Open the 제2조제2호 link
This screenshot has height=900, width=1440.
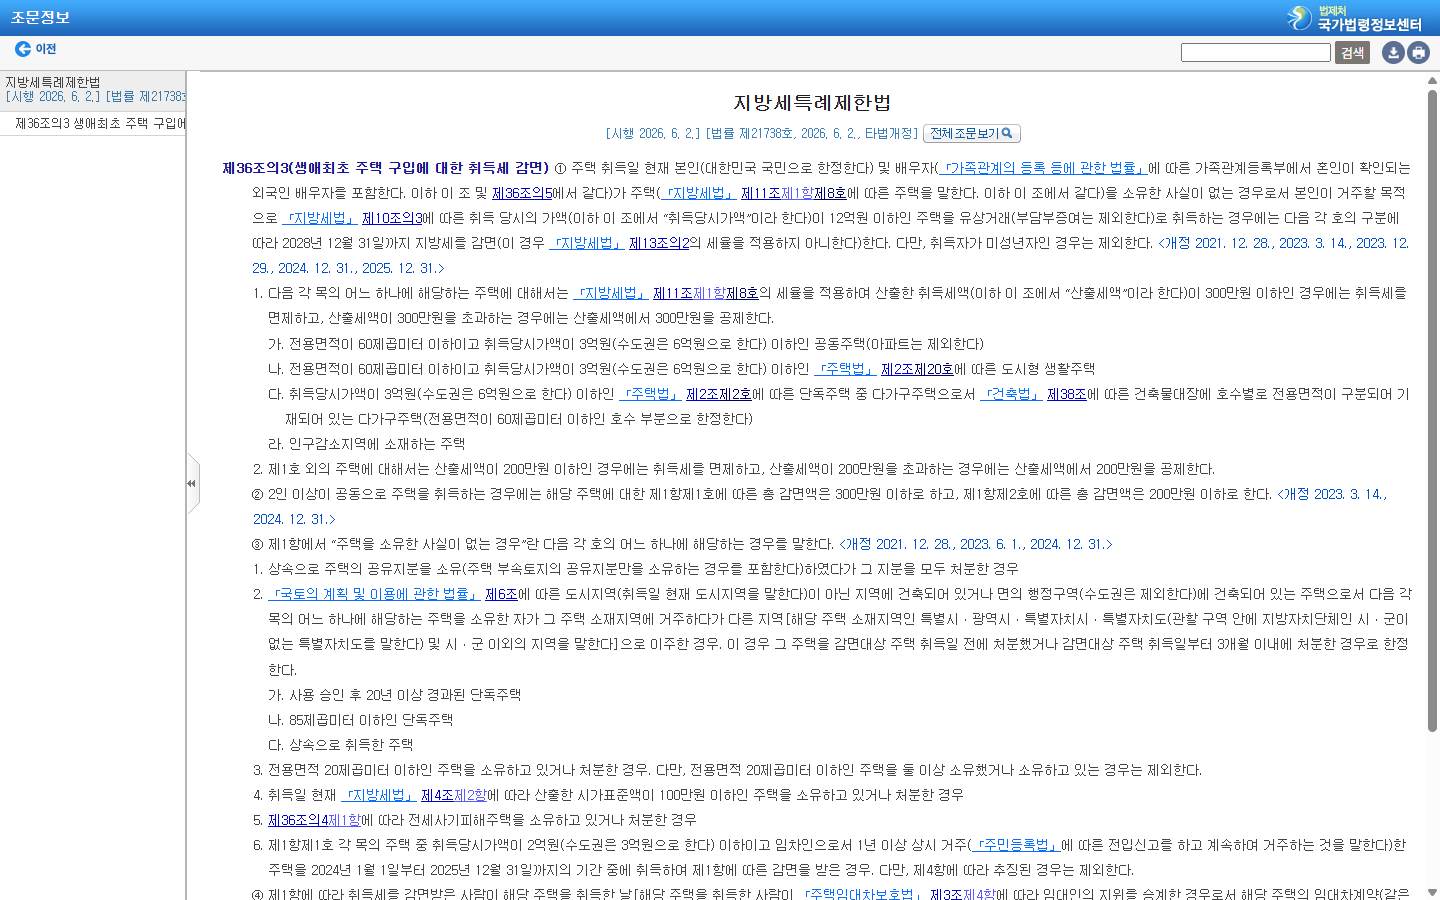pyautogui.click(x=719, y=394)
